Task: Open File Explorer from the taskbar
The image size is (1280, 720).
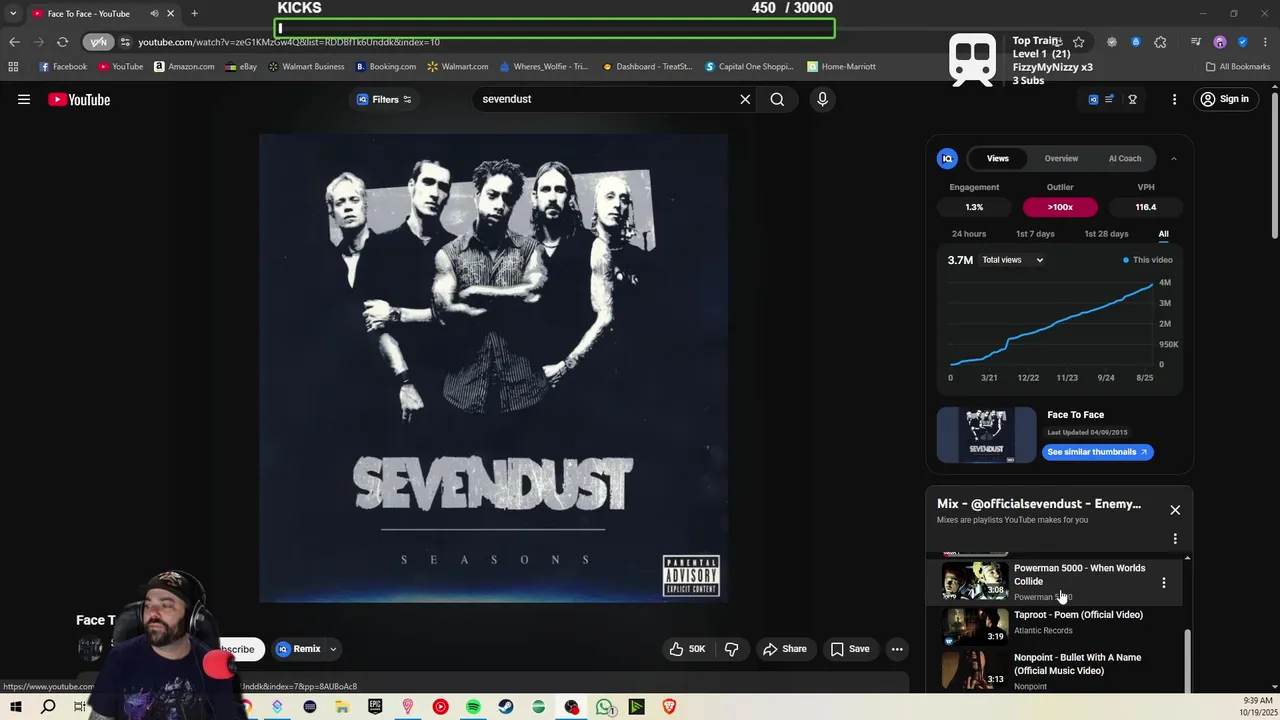Action: tap(342, 707)
